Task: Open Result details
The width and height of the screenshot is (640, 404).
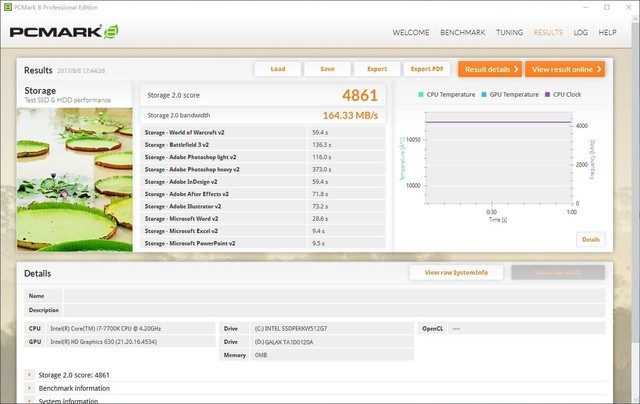Action: (x=490, y=69)
